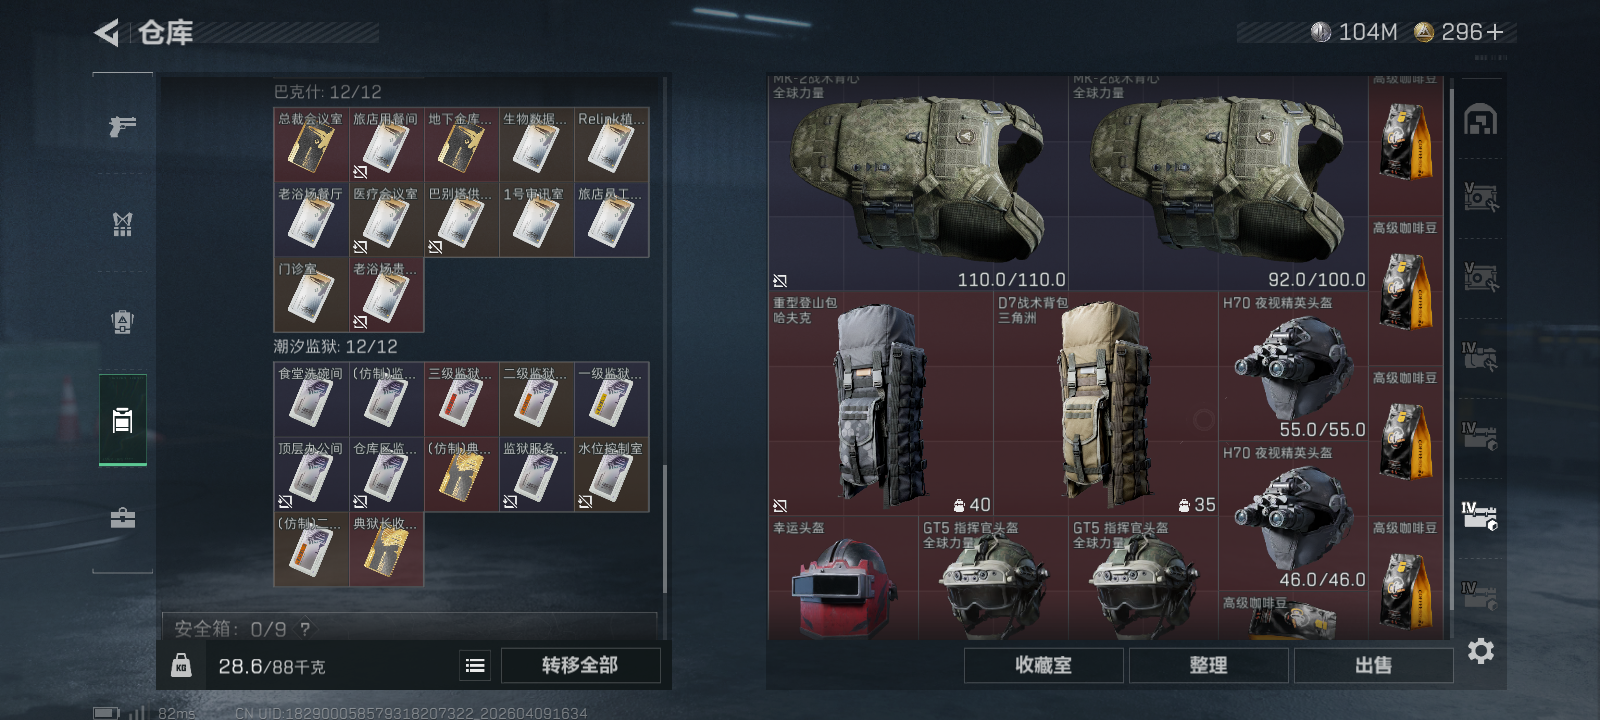
Task: Open warehouse settings gear
Action: pyautogui.click(x=1481, y=651)
